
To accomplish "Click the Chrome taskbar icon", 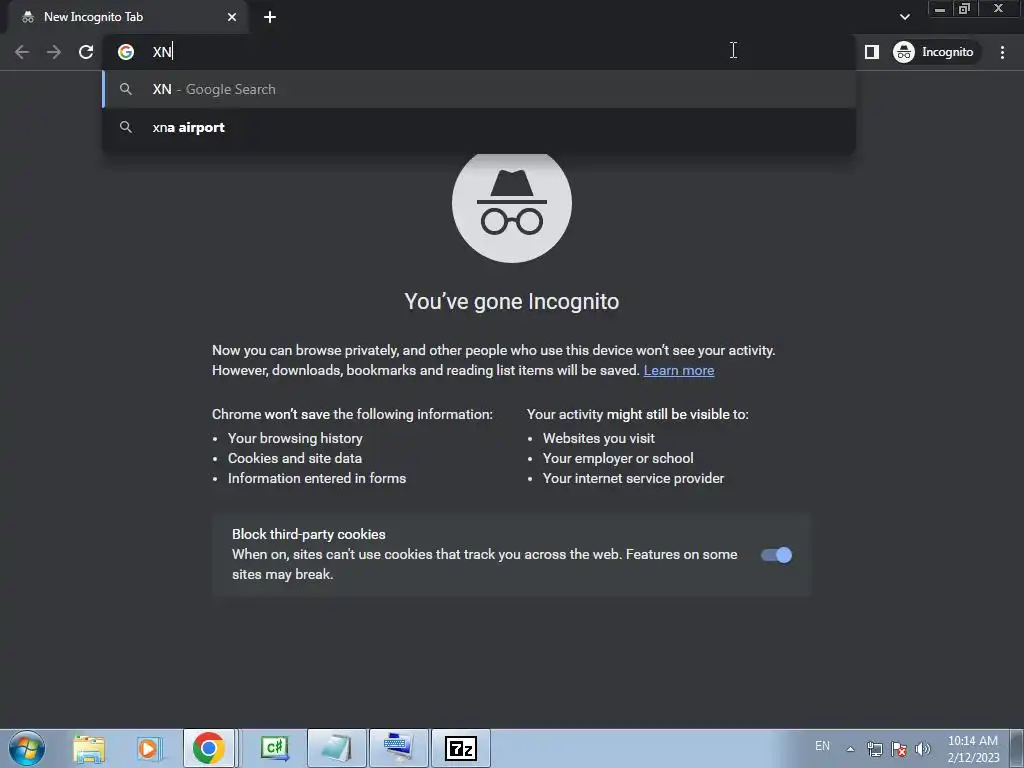I will pos(208,748).
